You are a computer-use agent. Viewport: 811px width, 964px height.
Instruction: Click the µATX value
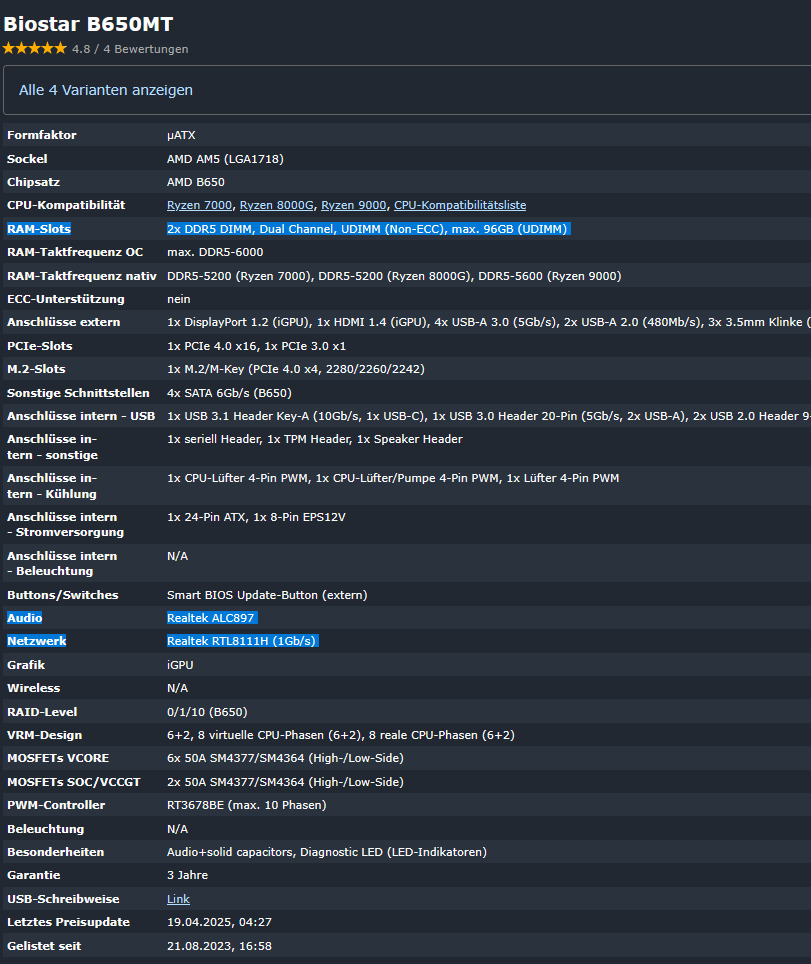181,135
